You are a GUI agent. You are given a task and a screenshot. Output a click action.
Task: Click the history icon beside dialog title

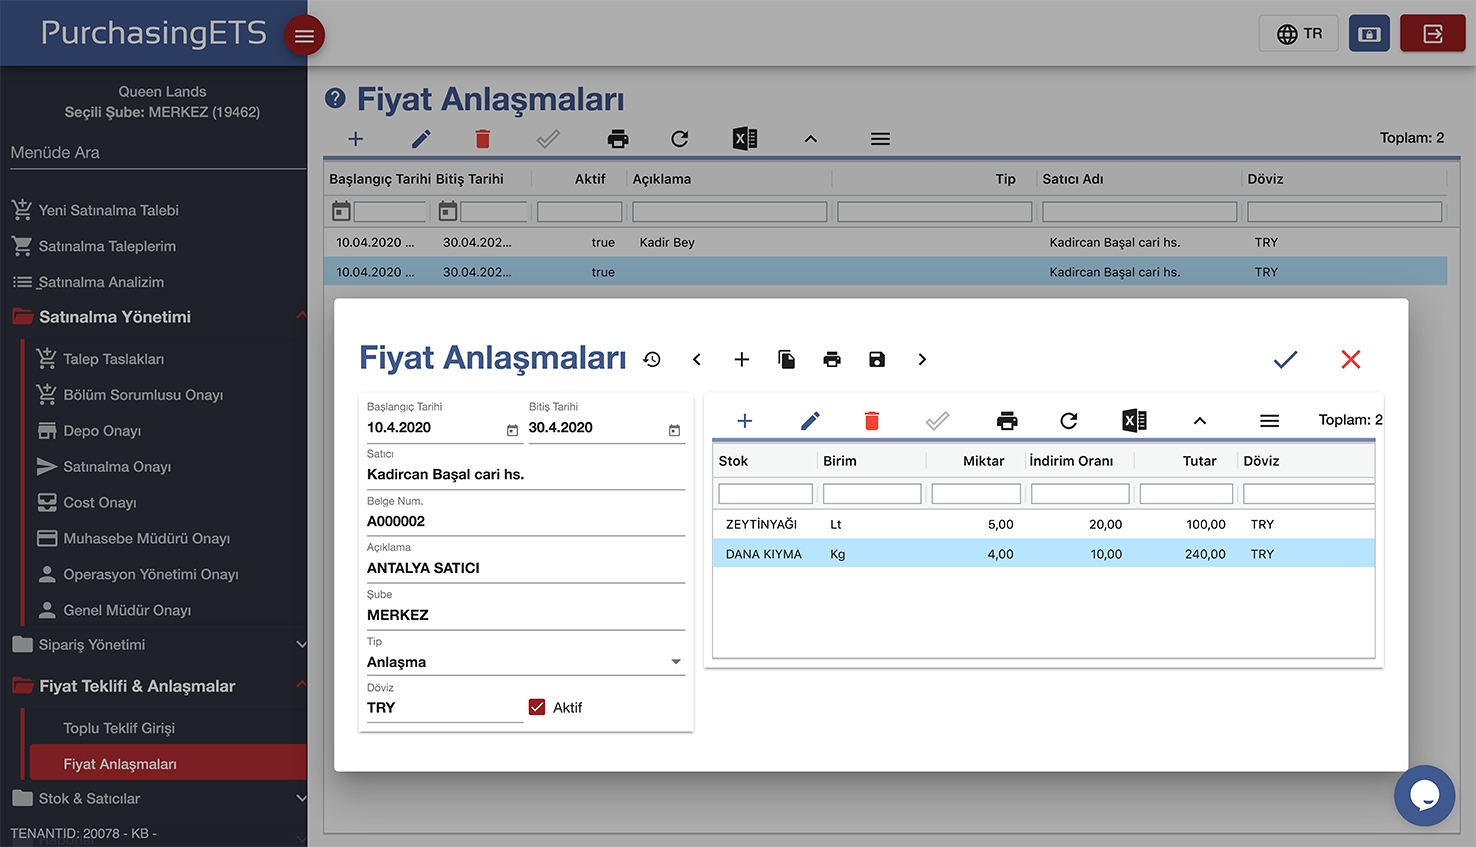652,359
